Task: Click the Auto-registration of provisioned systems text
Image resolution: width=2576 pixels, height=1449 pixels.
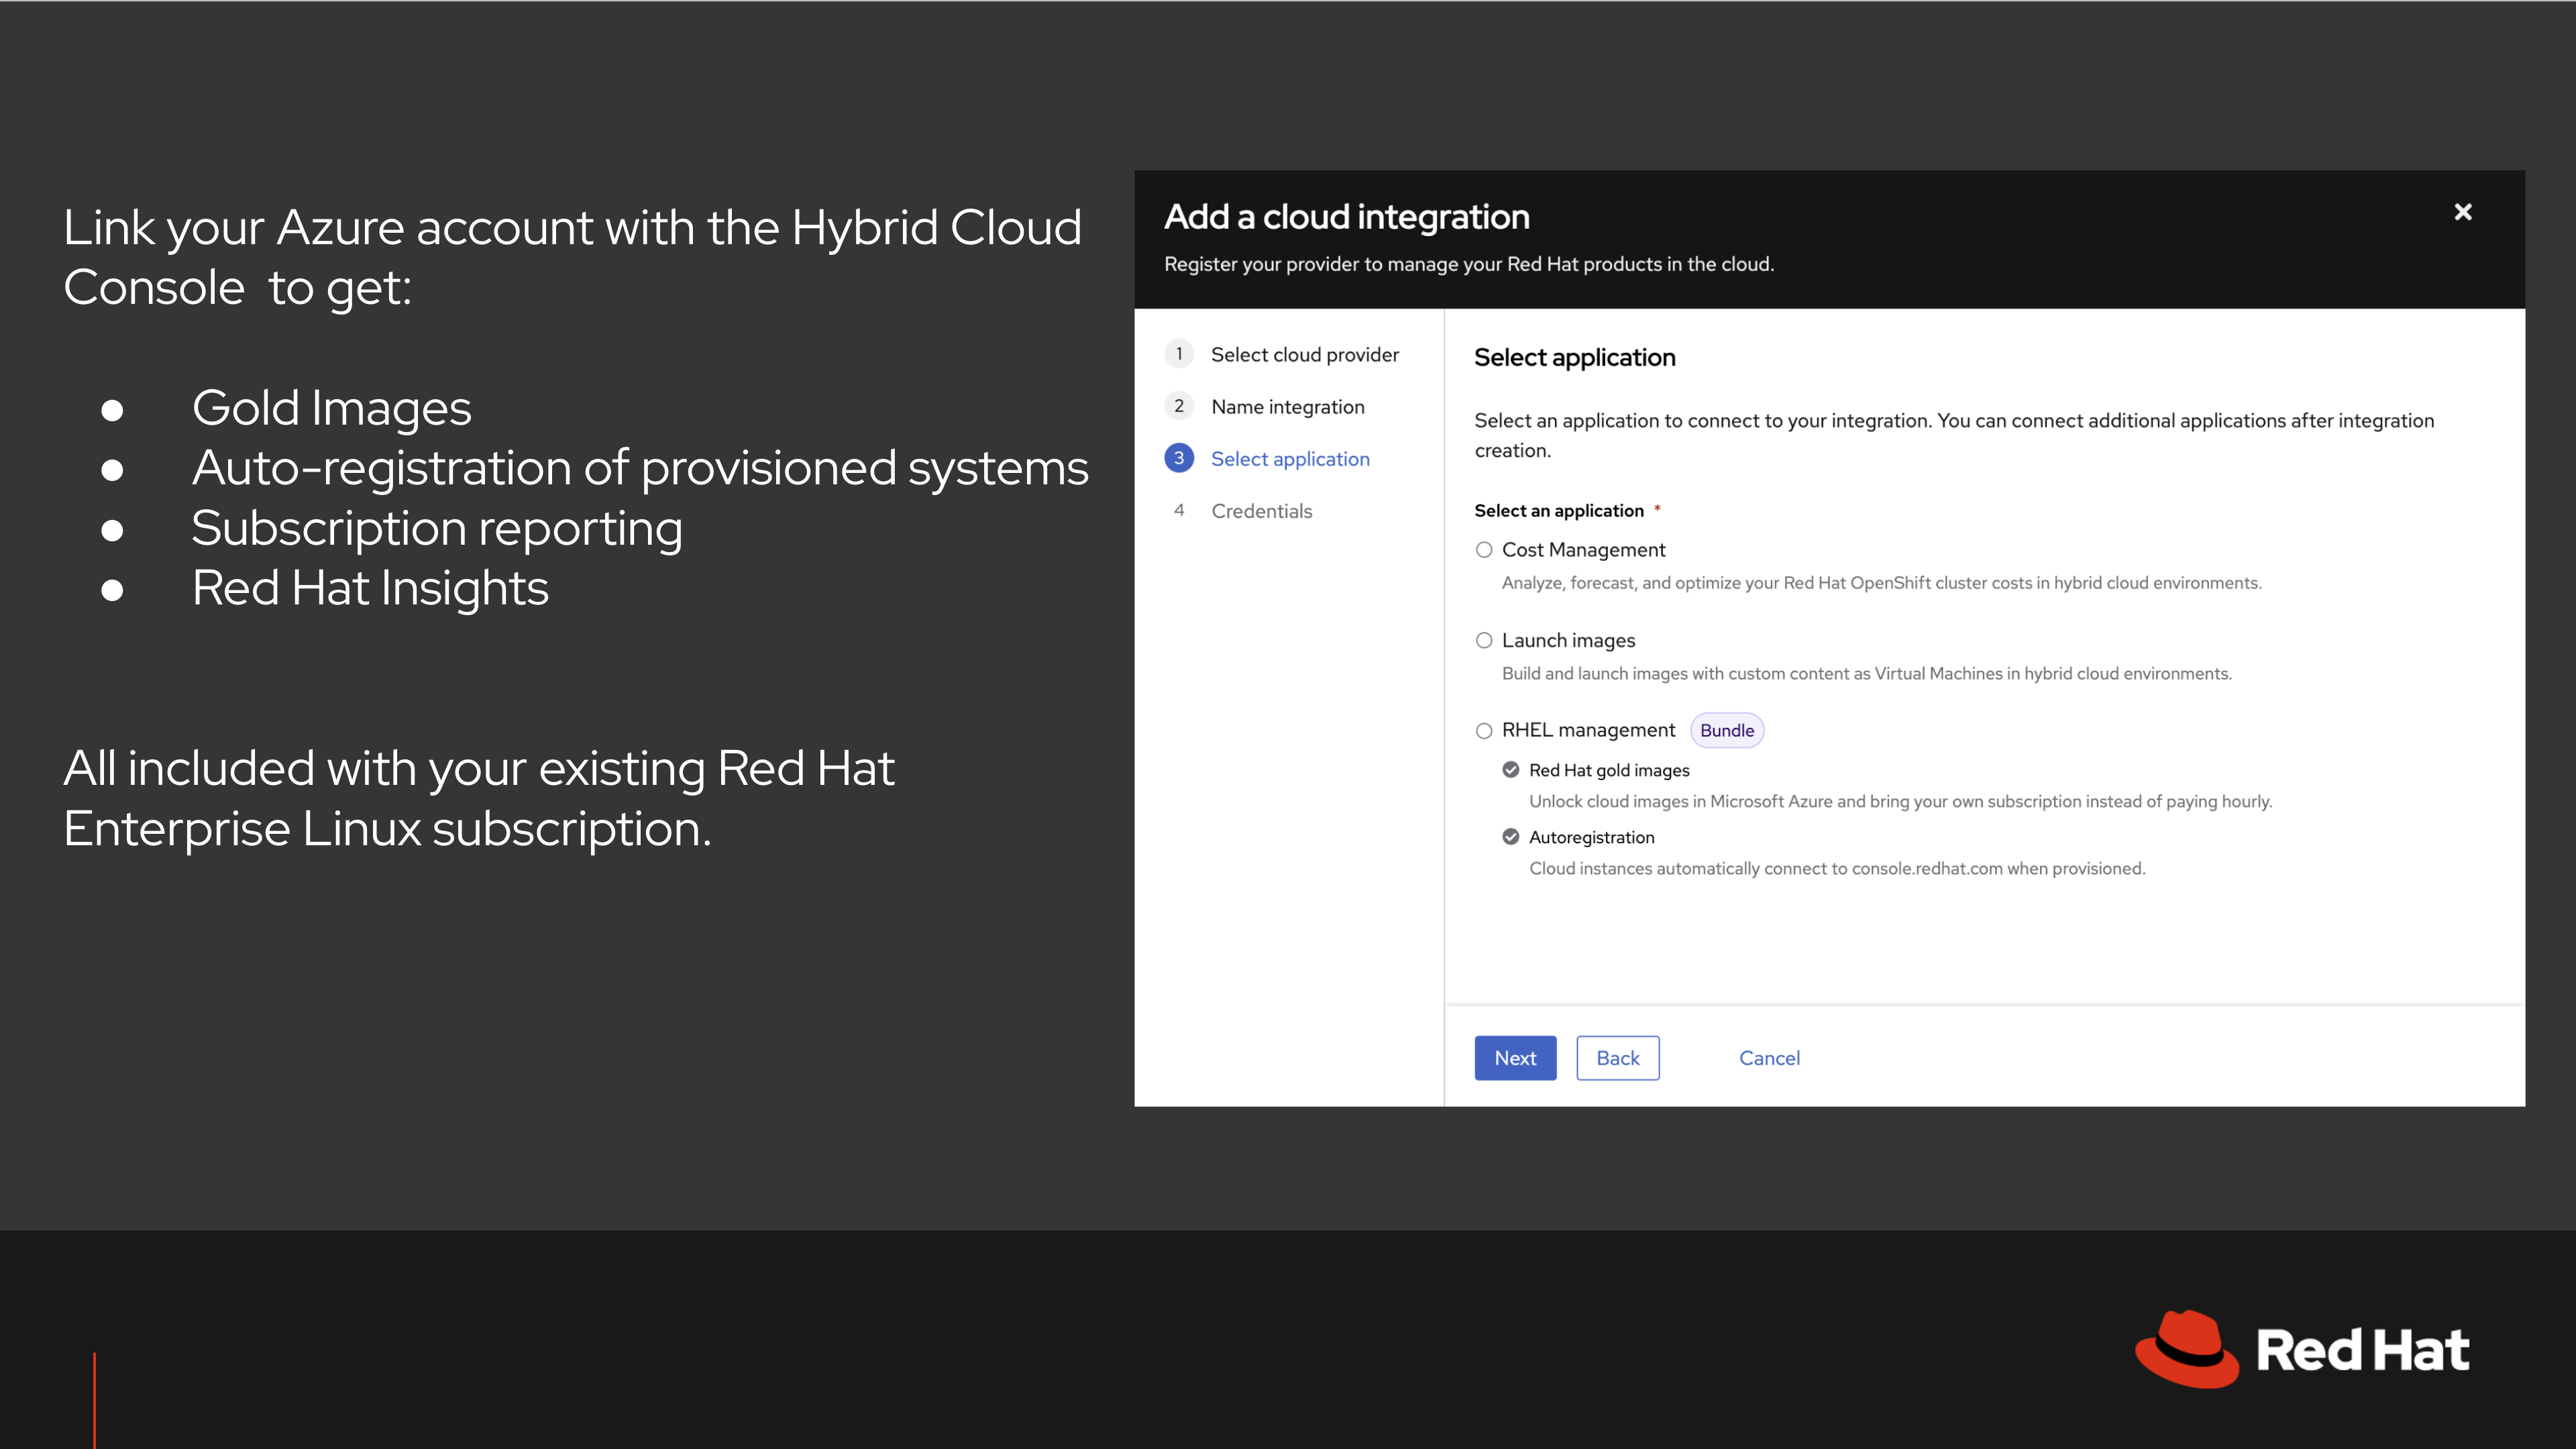Action: point(640,468)
